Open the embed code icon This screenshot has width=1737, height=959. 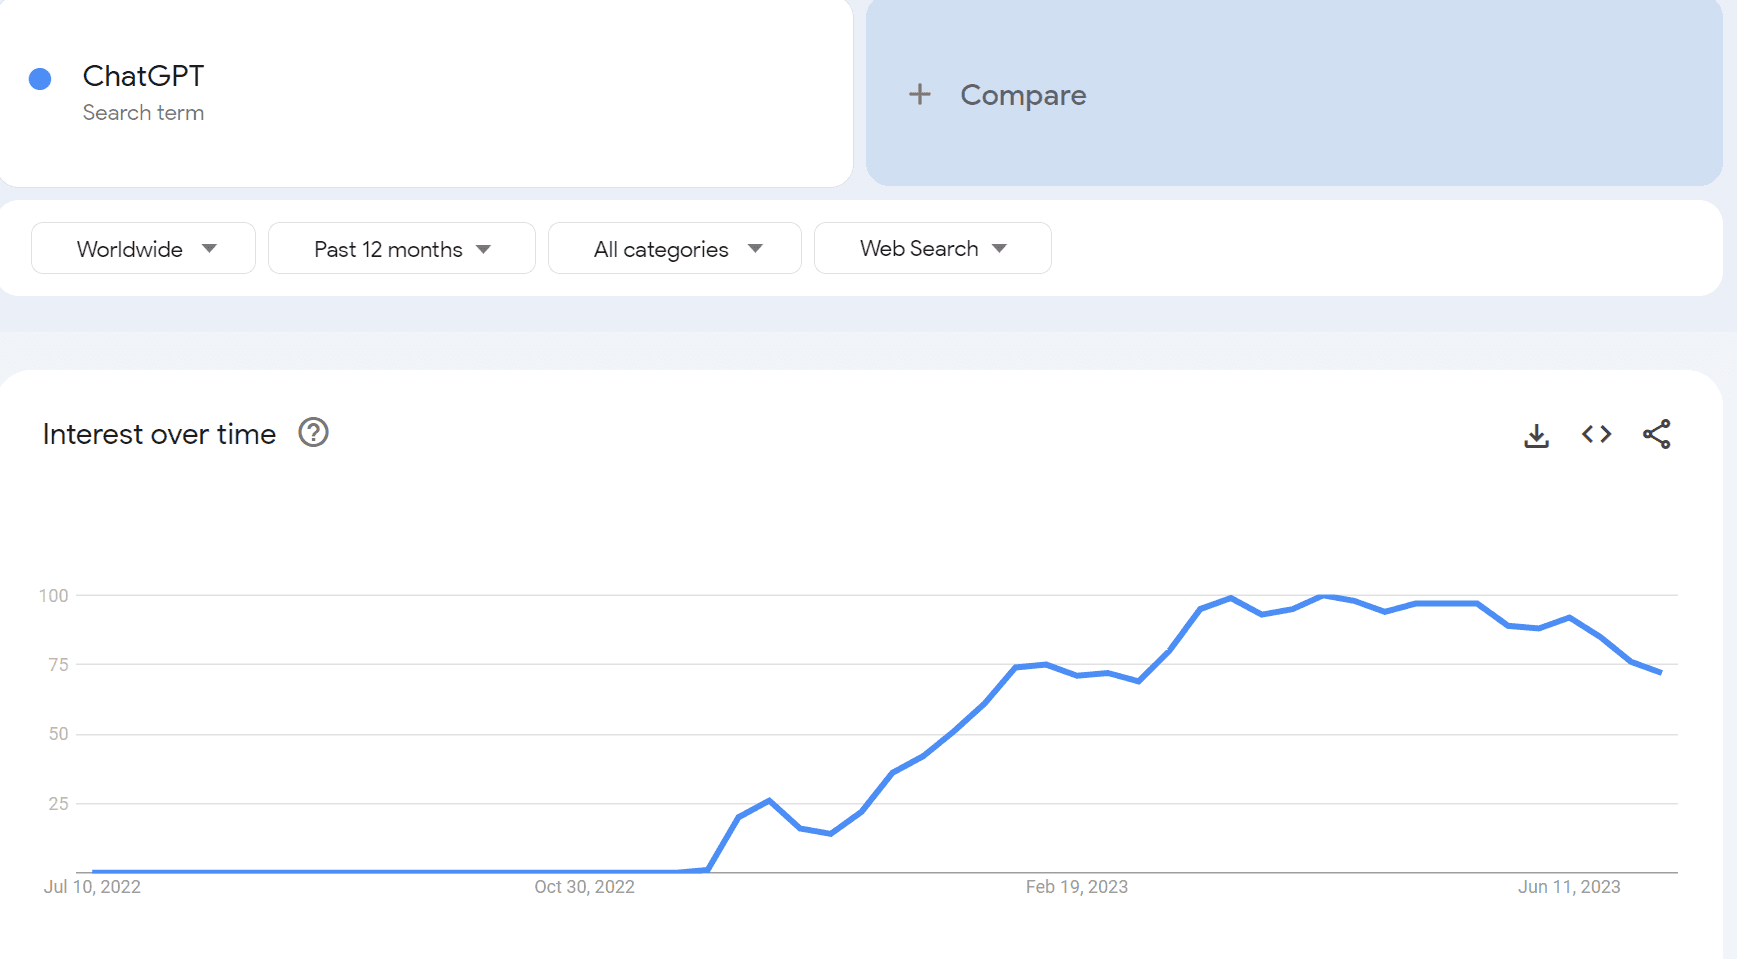pyautogui.click(x=1596, y=434)
